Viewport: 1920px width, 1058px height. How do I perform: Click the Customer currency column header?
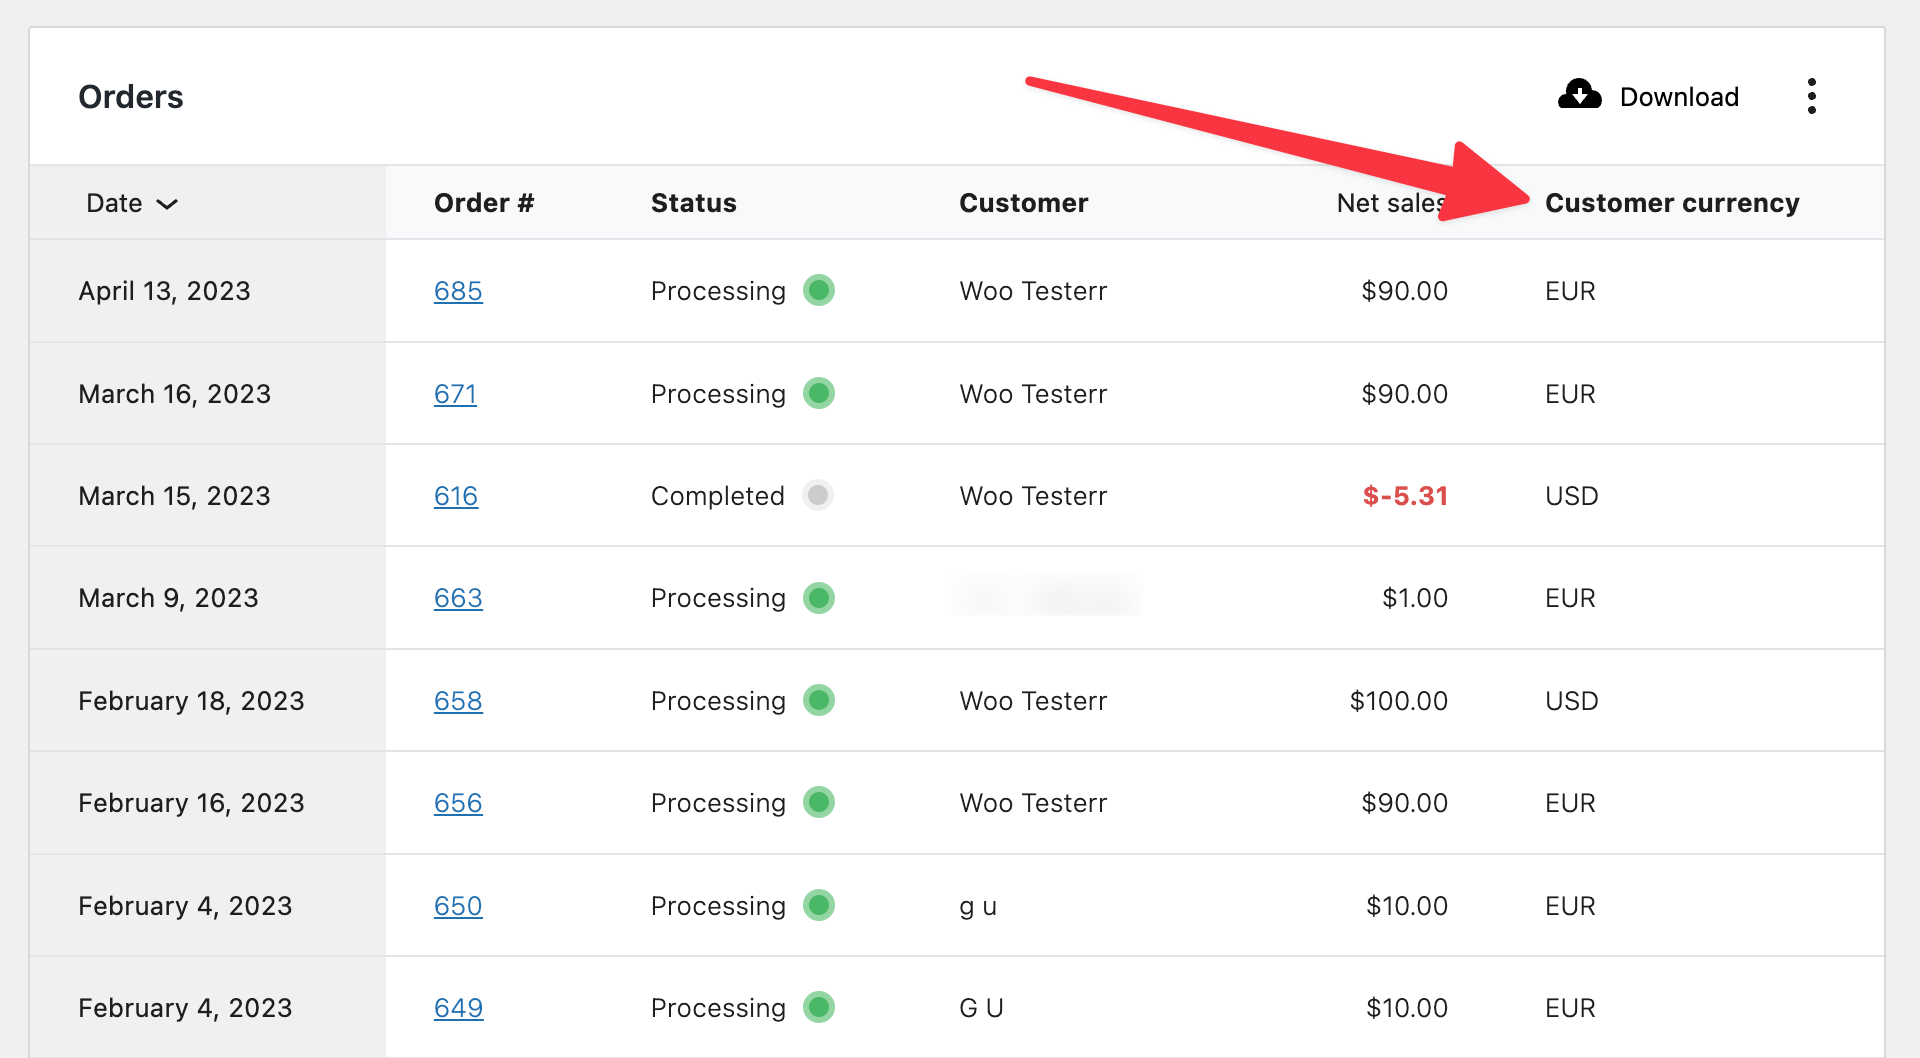pos(1672,202)
